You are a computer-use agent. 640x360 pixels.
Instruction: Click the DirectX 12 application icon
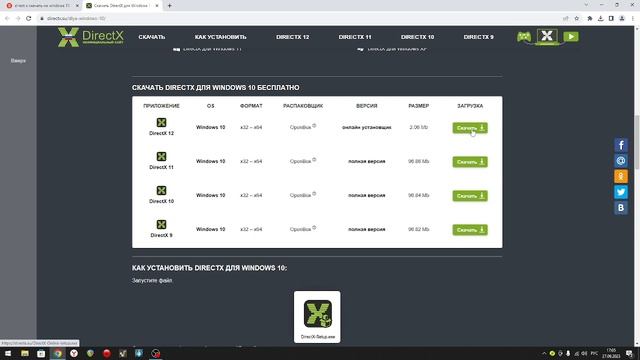(x=161, y=122)
